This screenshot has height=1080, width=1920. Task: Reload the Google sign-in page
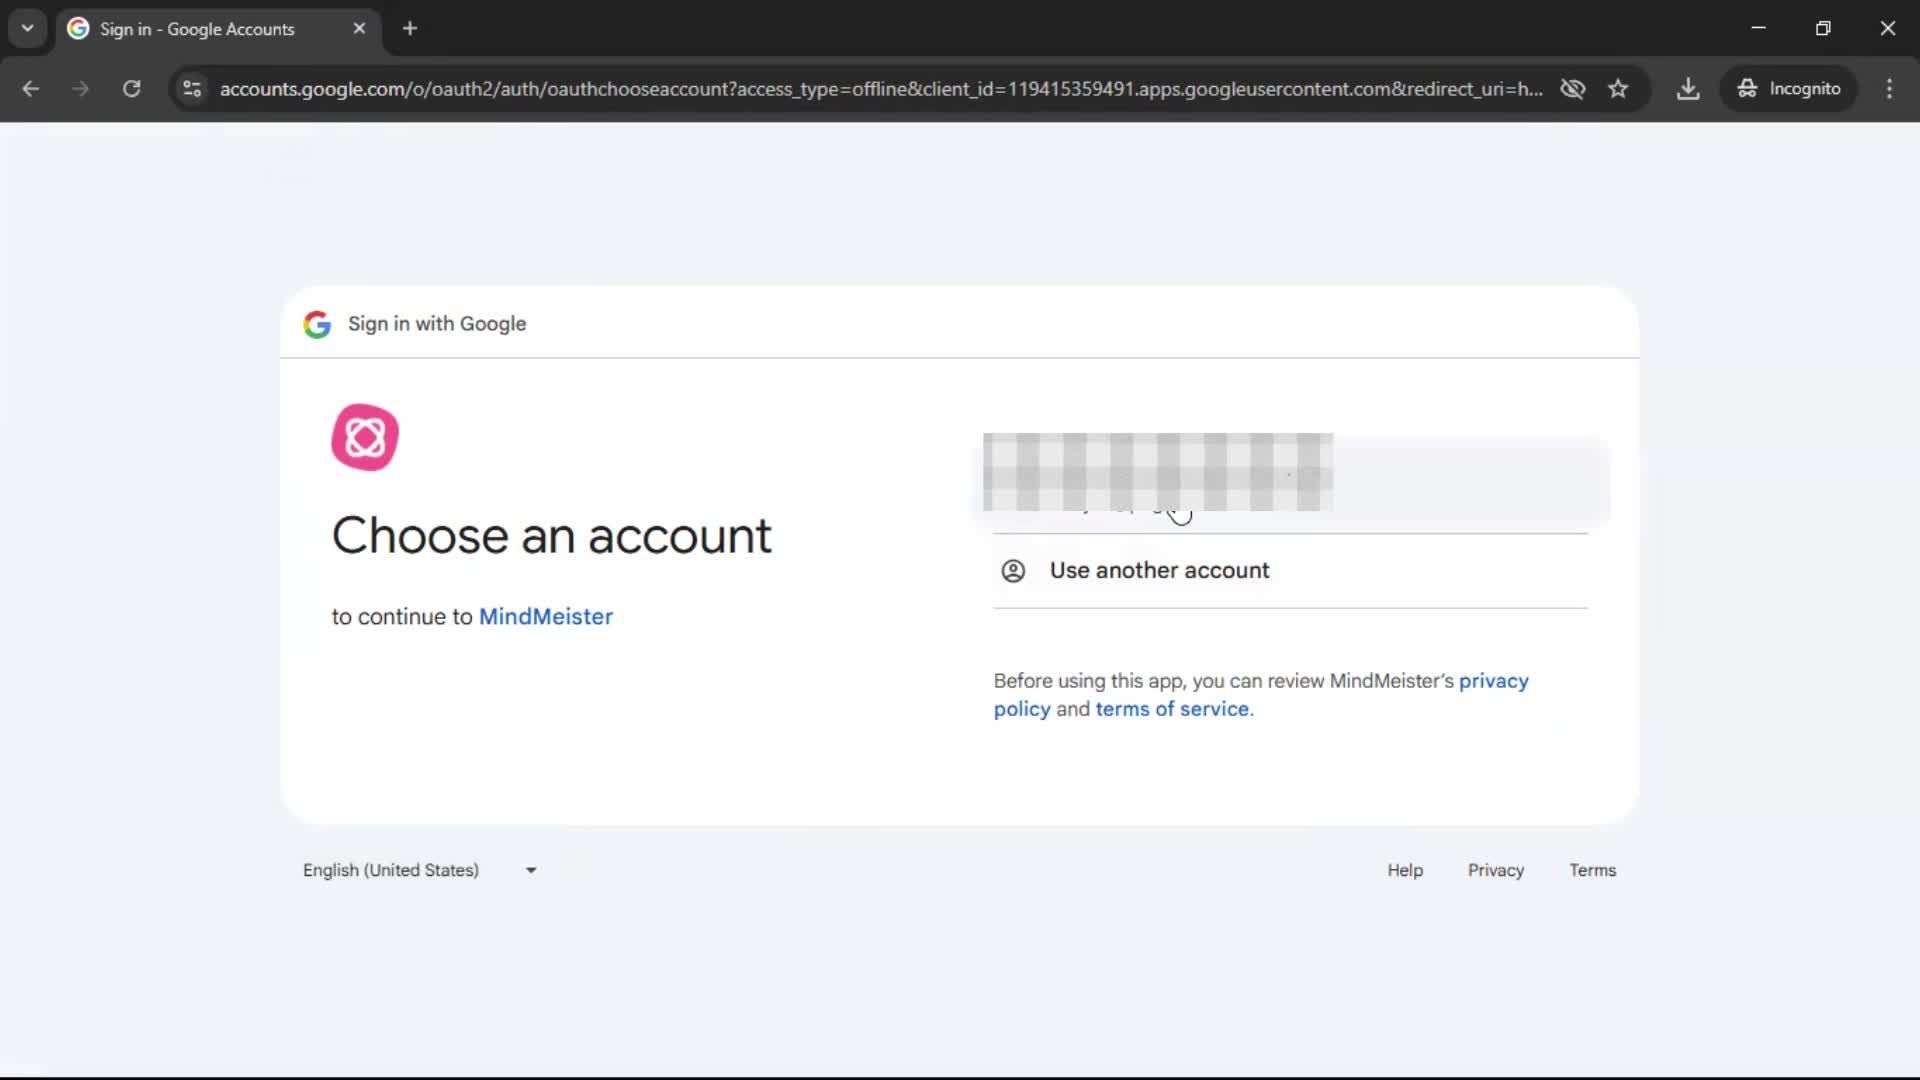[132, 89]
